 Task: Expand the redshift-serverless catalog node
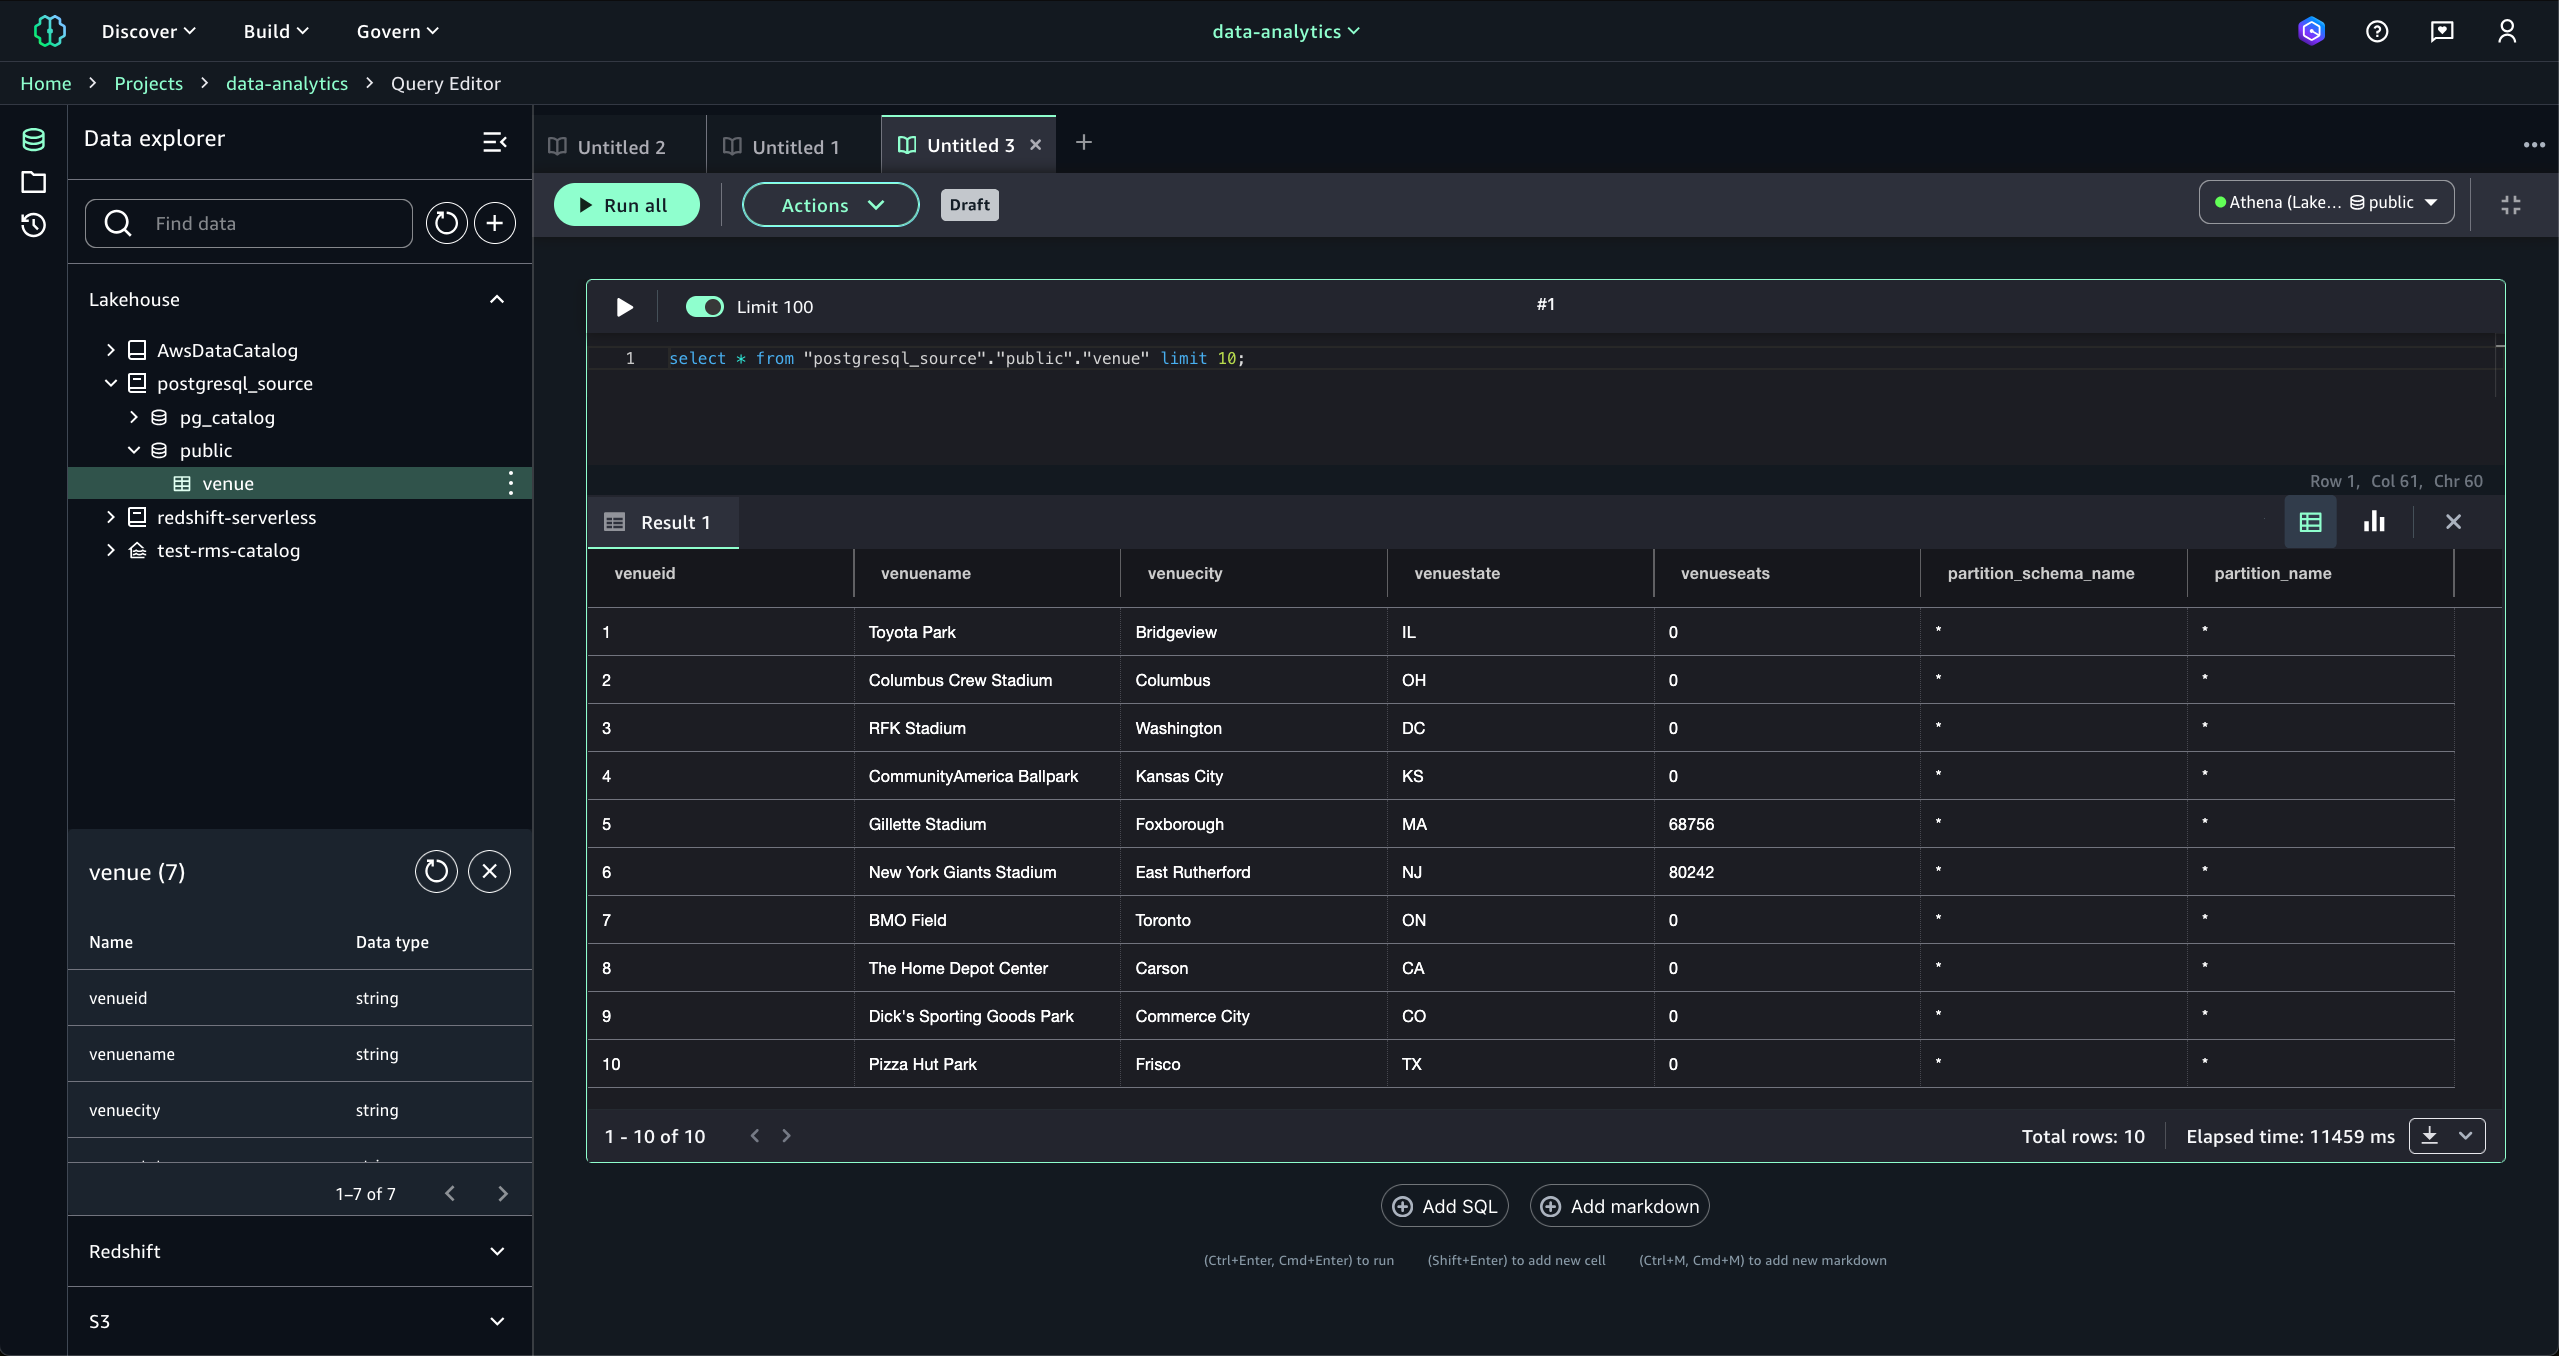[110, 517]
